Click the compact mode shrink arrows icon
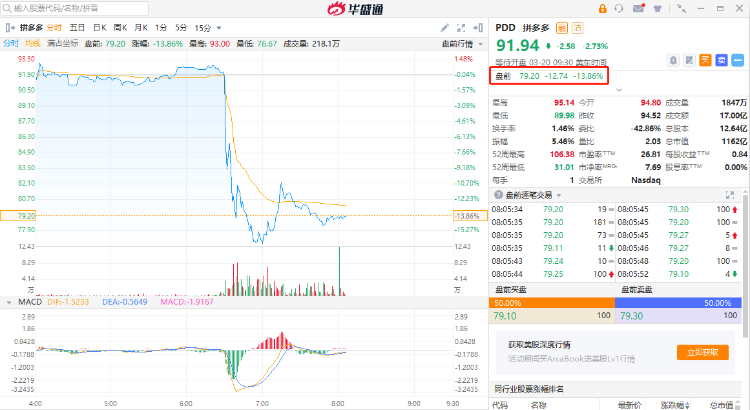The height and width of the screenshot is (410, 750). tap(682, 8)
